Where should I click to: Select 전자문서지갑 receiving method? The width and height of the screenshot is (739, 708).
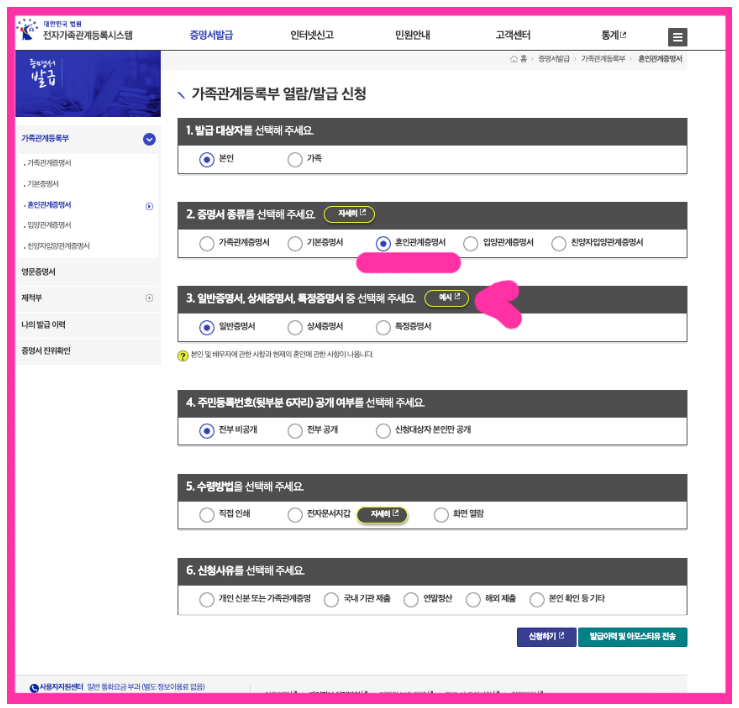tap(295, 515)
